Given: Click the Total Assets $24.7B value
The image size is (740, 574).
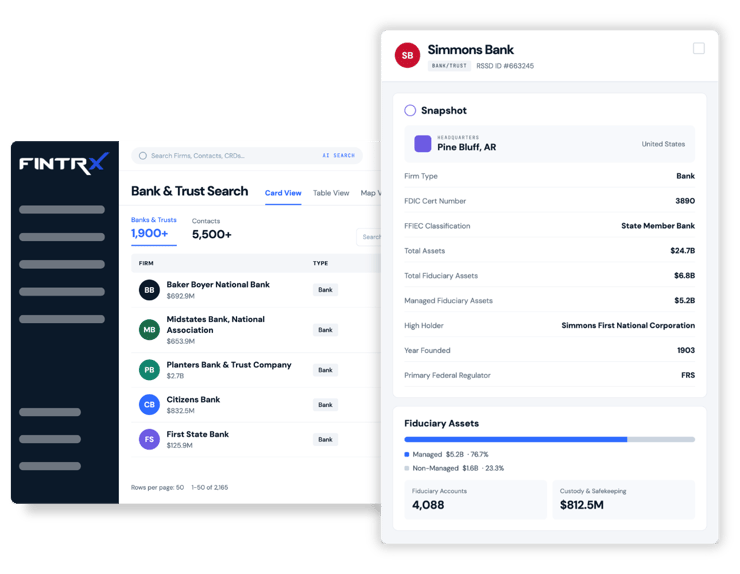Looking at the screenshot, I should (x=682, y=251).
